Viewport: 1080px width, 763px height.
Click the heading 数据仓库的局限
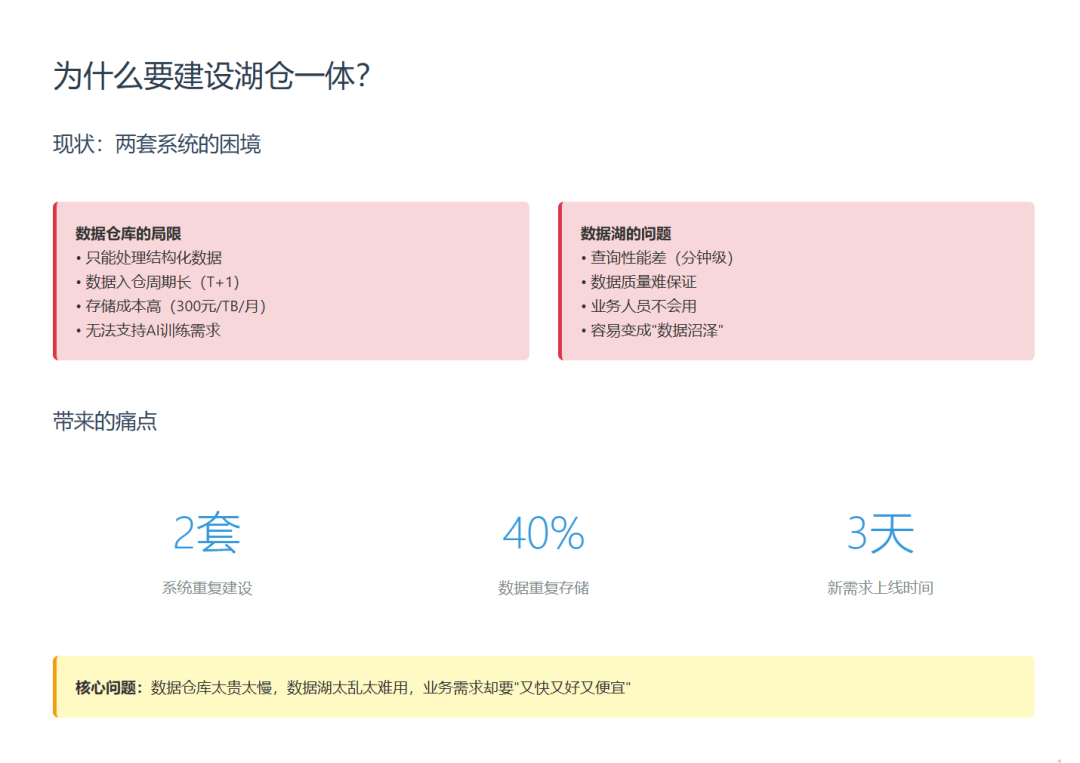[128, 233]
